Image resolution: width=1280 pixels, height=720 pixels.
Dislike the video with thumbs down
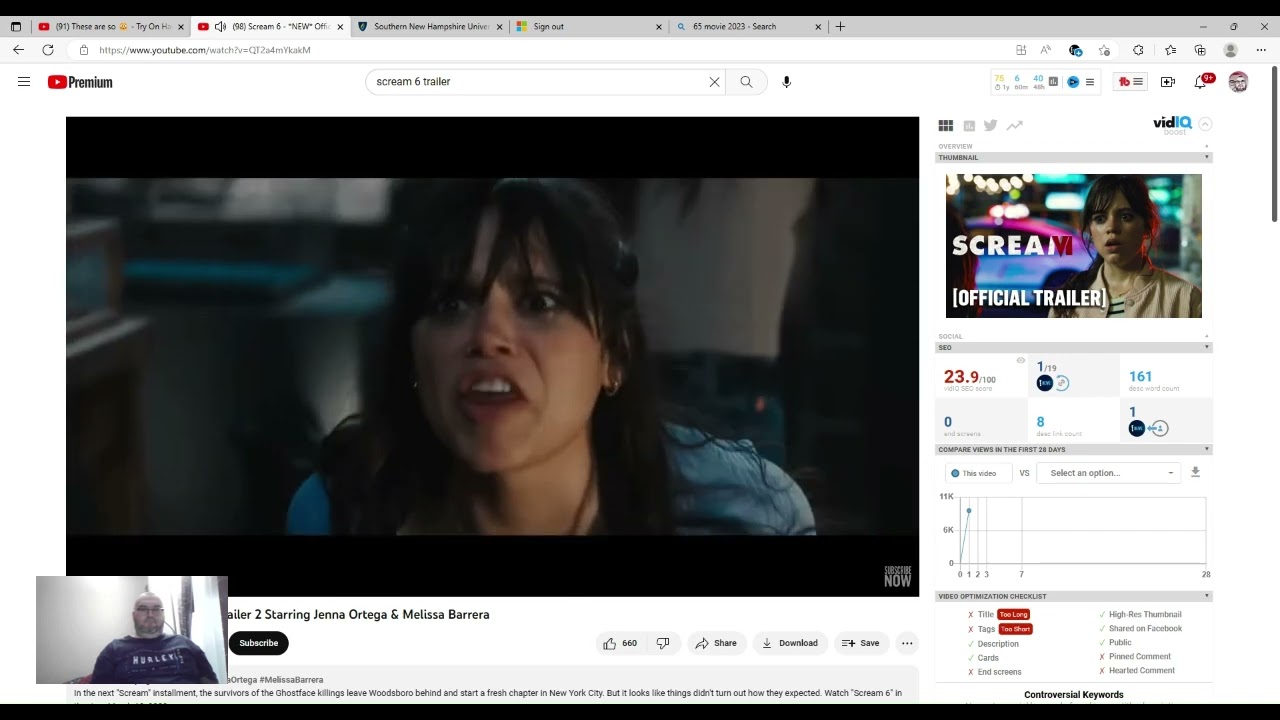662,643
